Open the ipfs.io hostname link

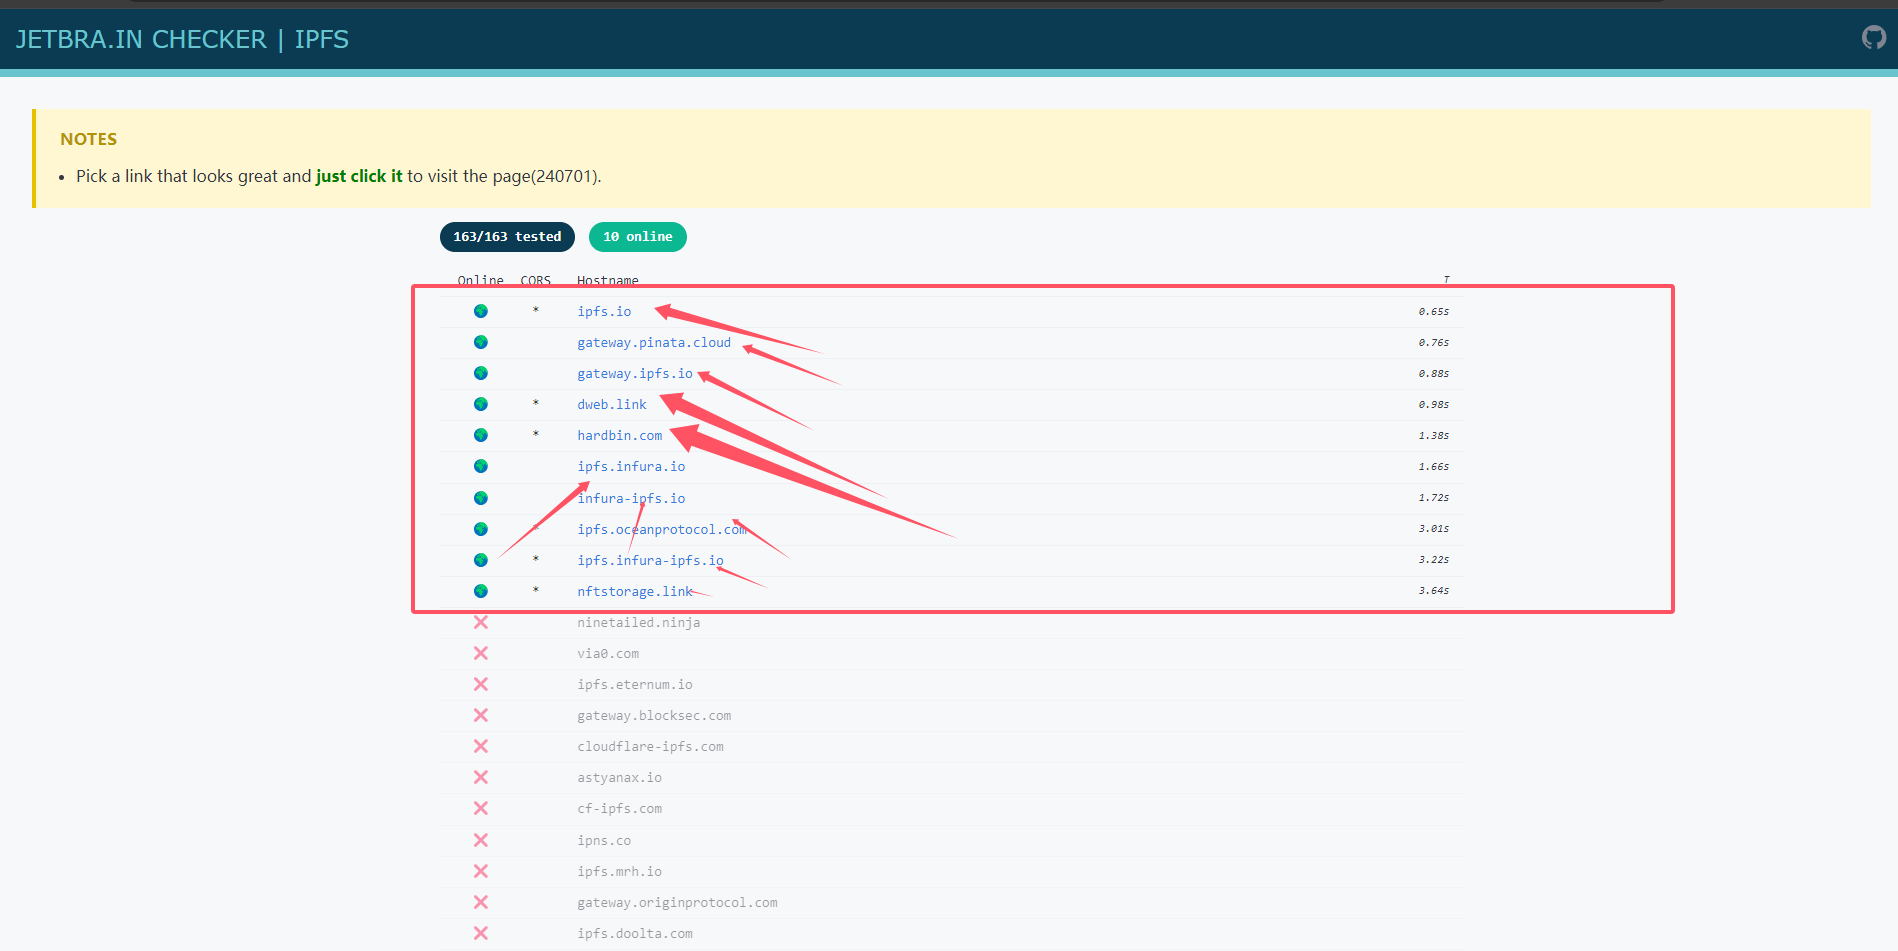(x=604, y=311)
